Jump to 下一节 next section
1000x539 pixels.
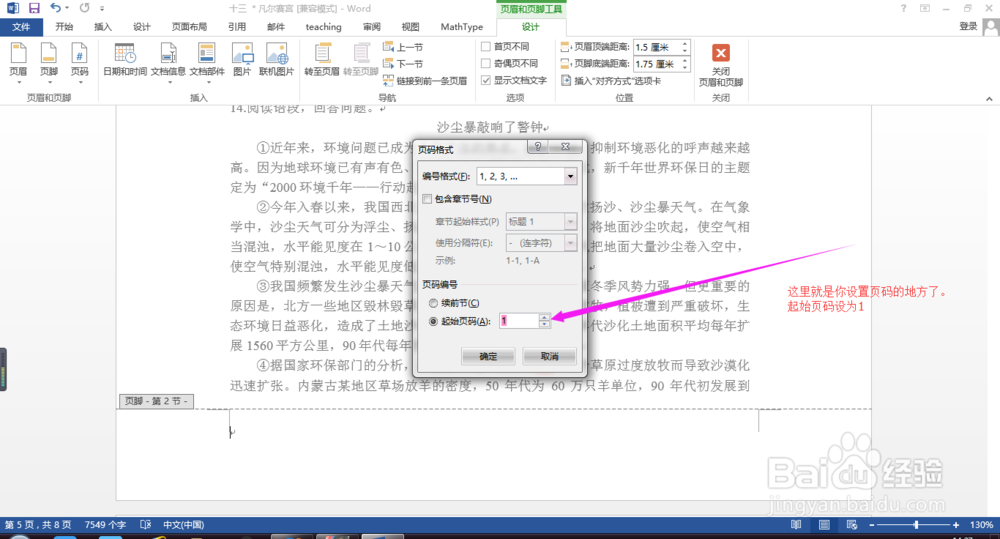pos(403,64)
